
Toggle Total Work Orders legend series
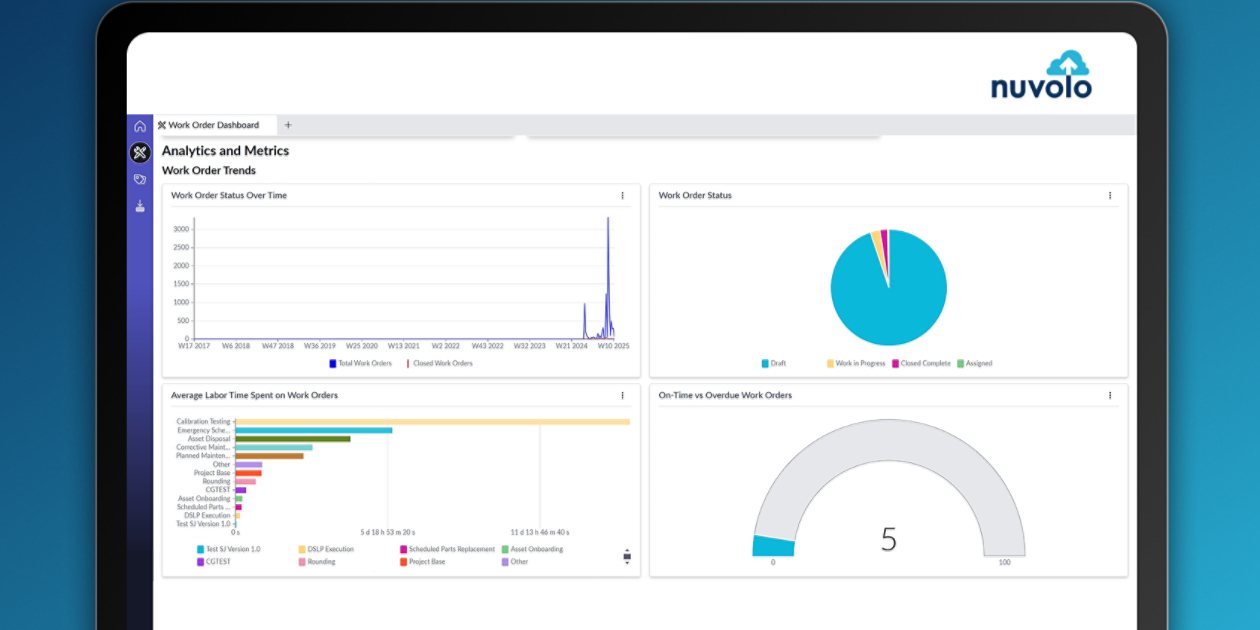[x=361, y=364]
